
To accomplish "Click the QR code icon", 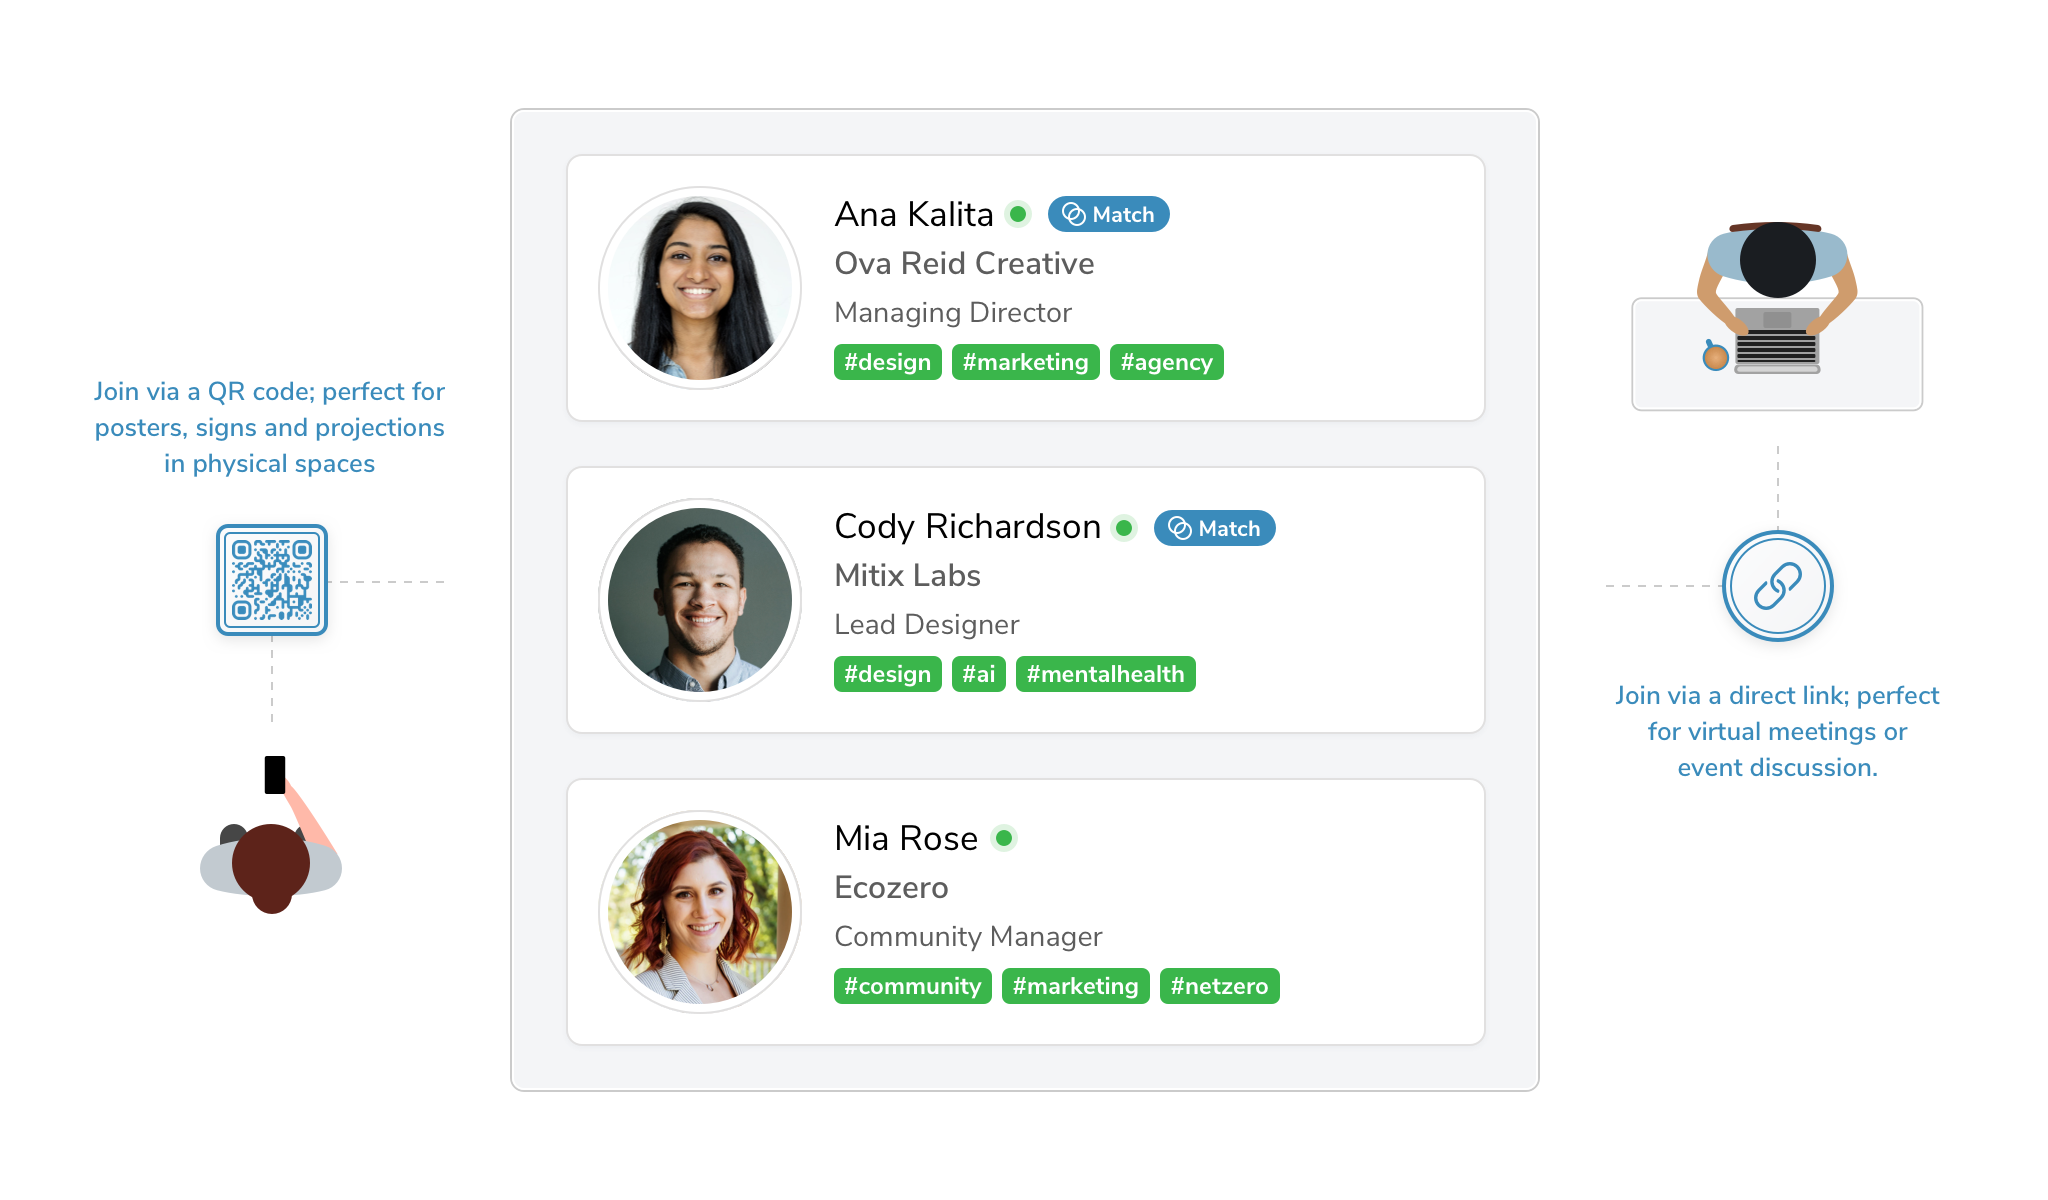I will click(x=272, y=580).
